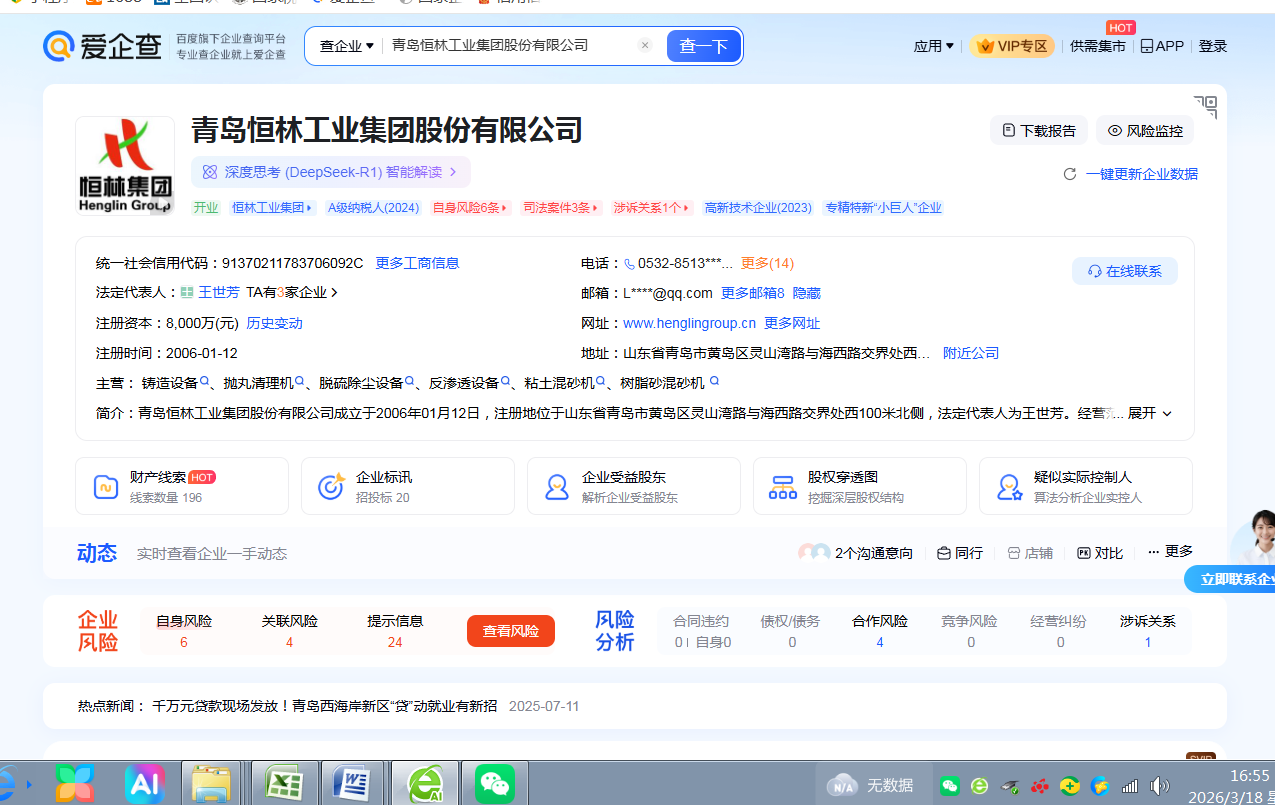Viewport: 1275px width, 805px height.
Task: Toggle 隐藏 to hide the email address
Action: pyautogui.click(x=807, y=293)
